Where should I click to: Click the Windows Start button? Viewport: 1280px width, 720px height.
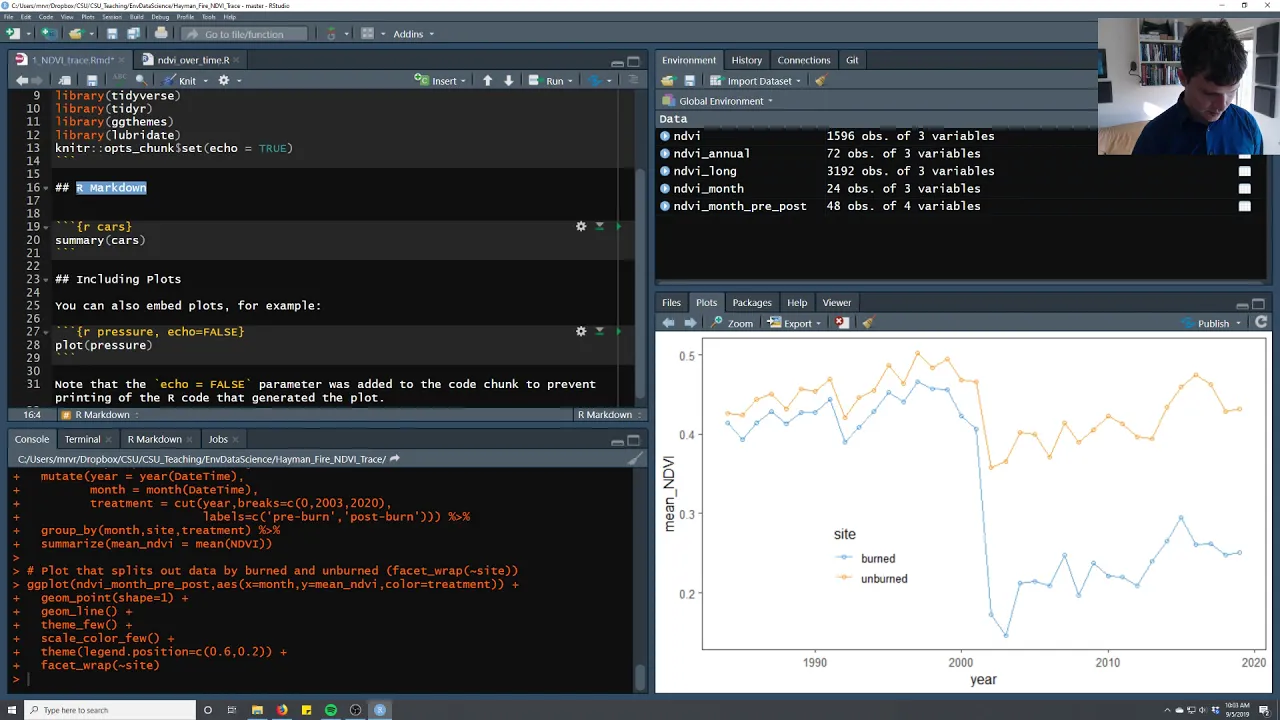pos(12,710)
